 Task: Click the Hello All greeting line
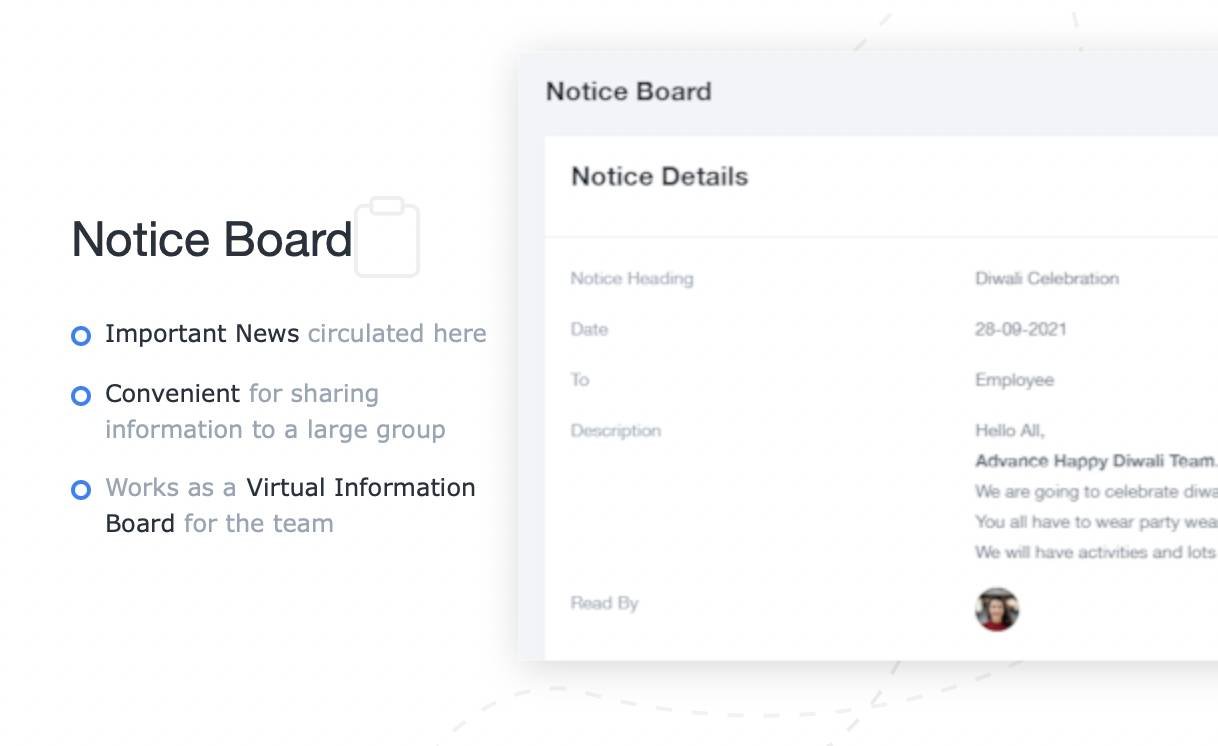point(1009,431)
